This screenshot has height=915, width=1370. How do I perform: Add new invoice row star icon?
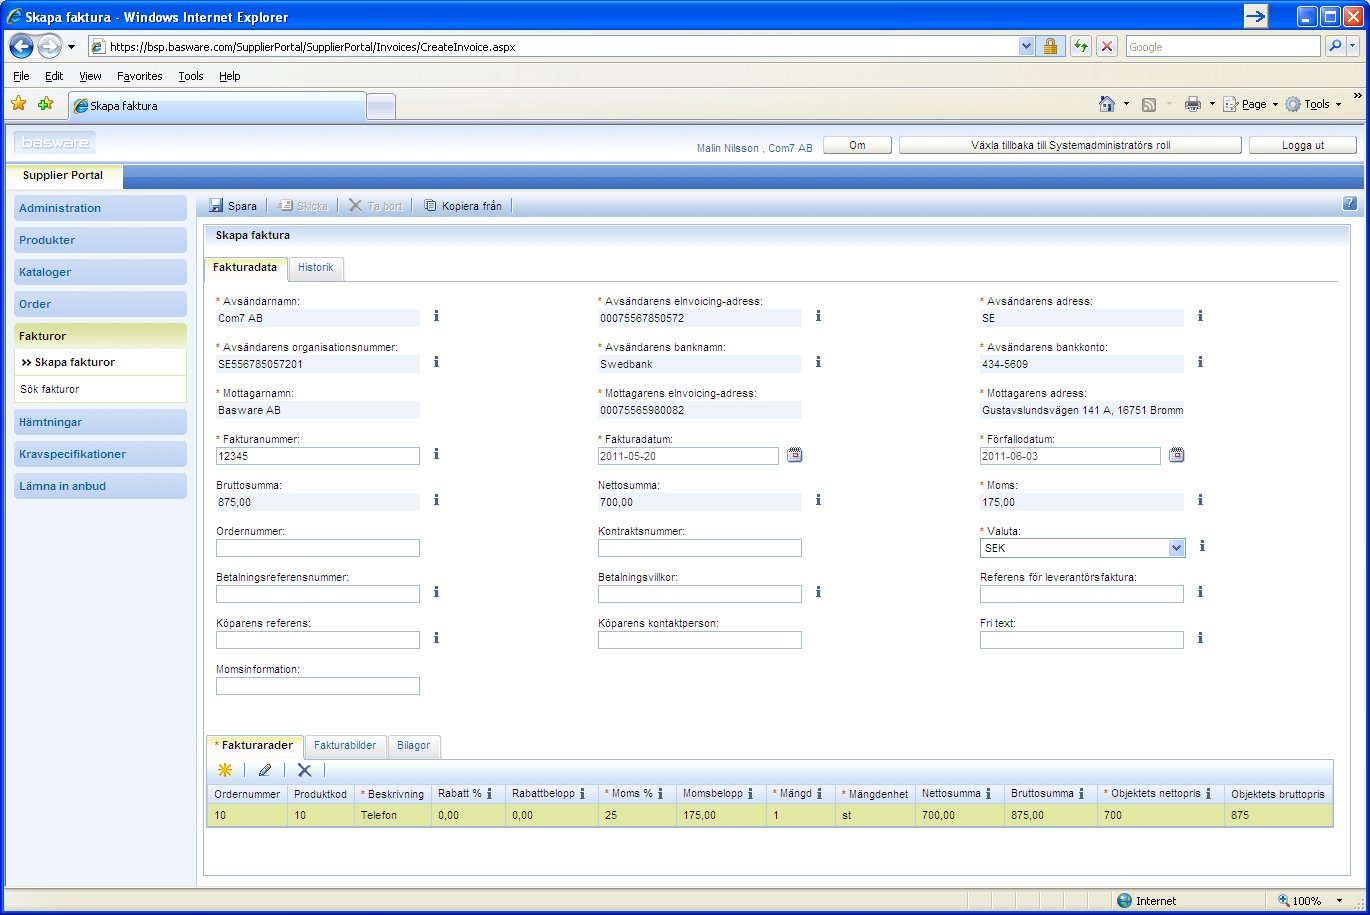(225, 770)
